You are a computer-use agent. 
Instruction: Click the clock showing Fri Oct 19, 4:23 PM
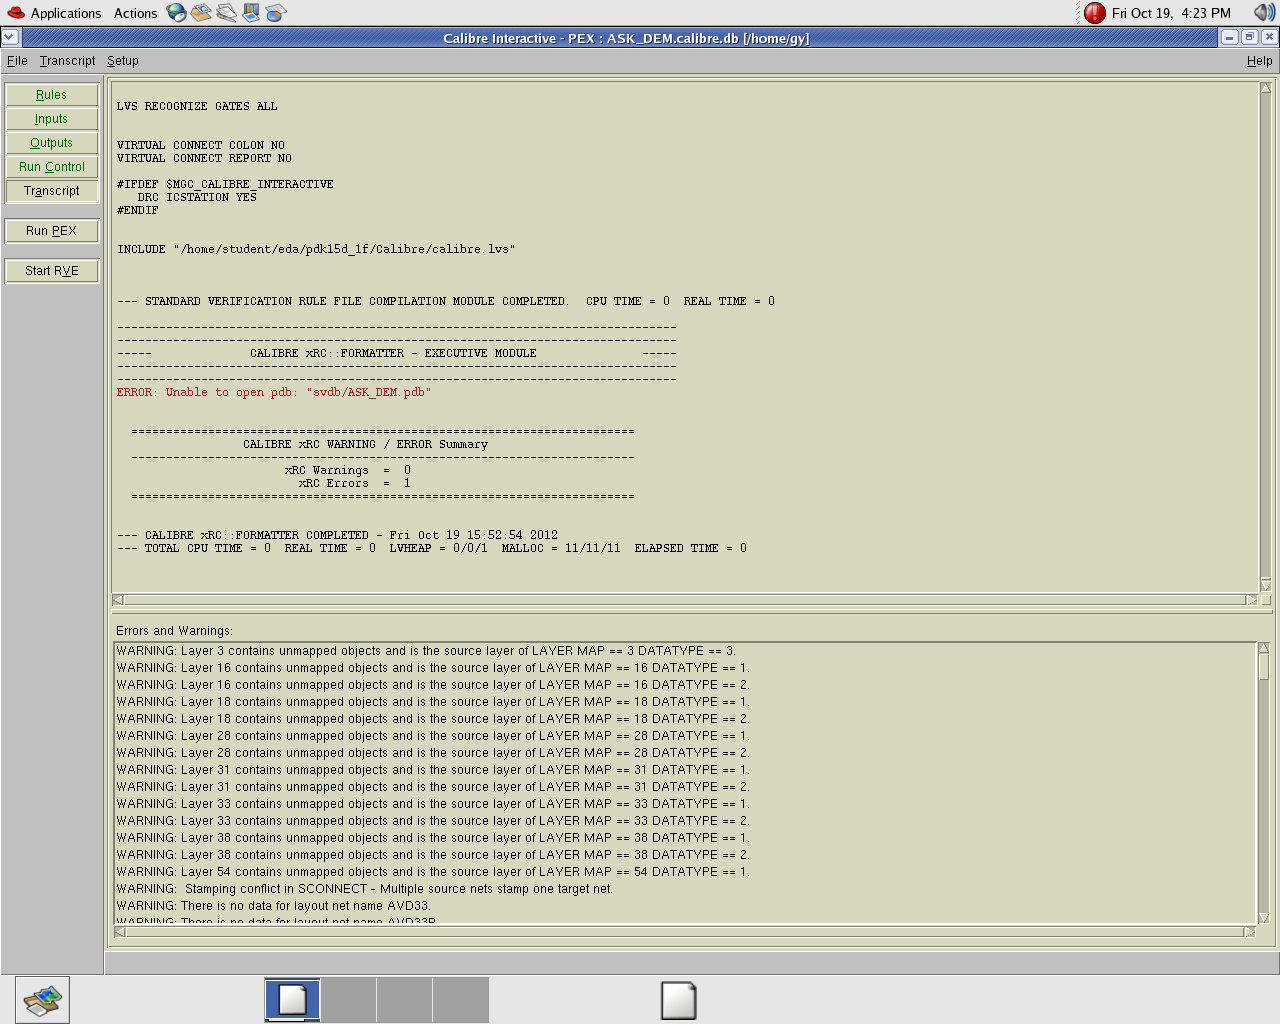(x=1171, y=13)
